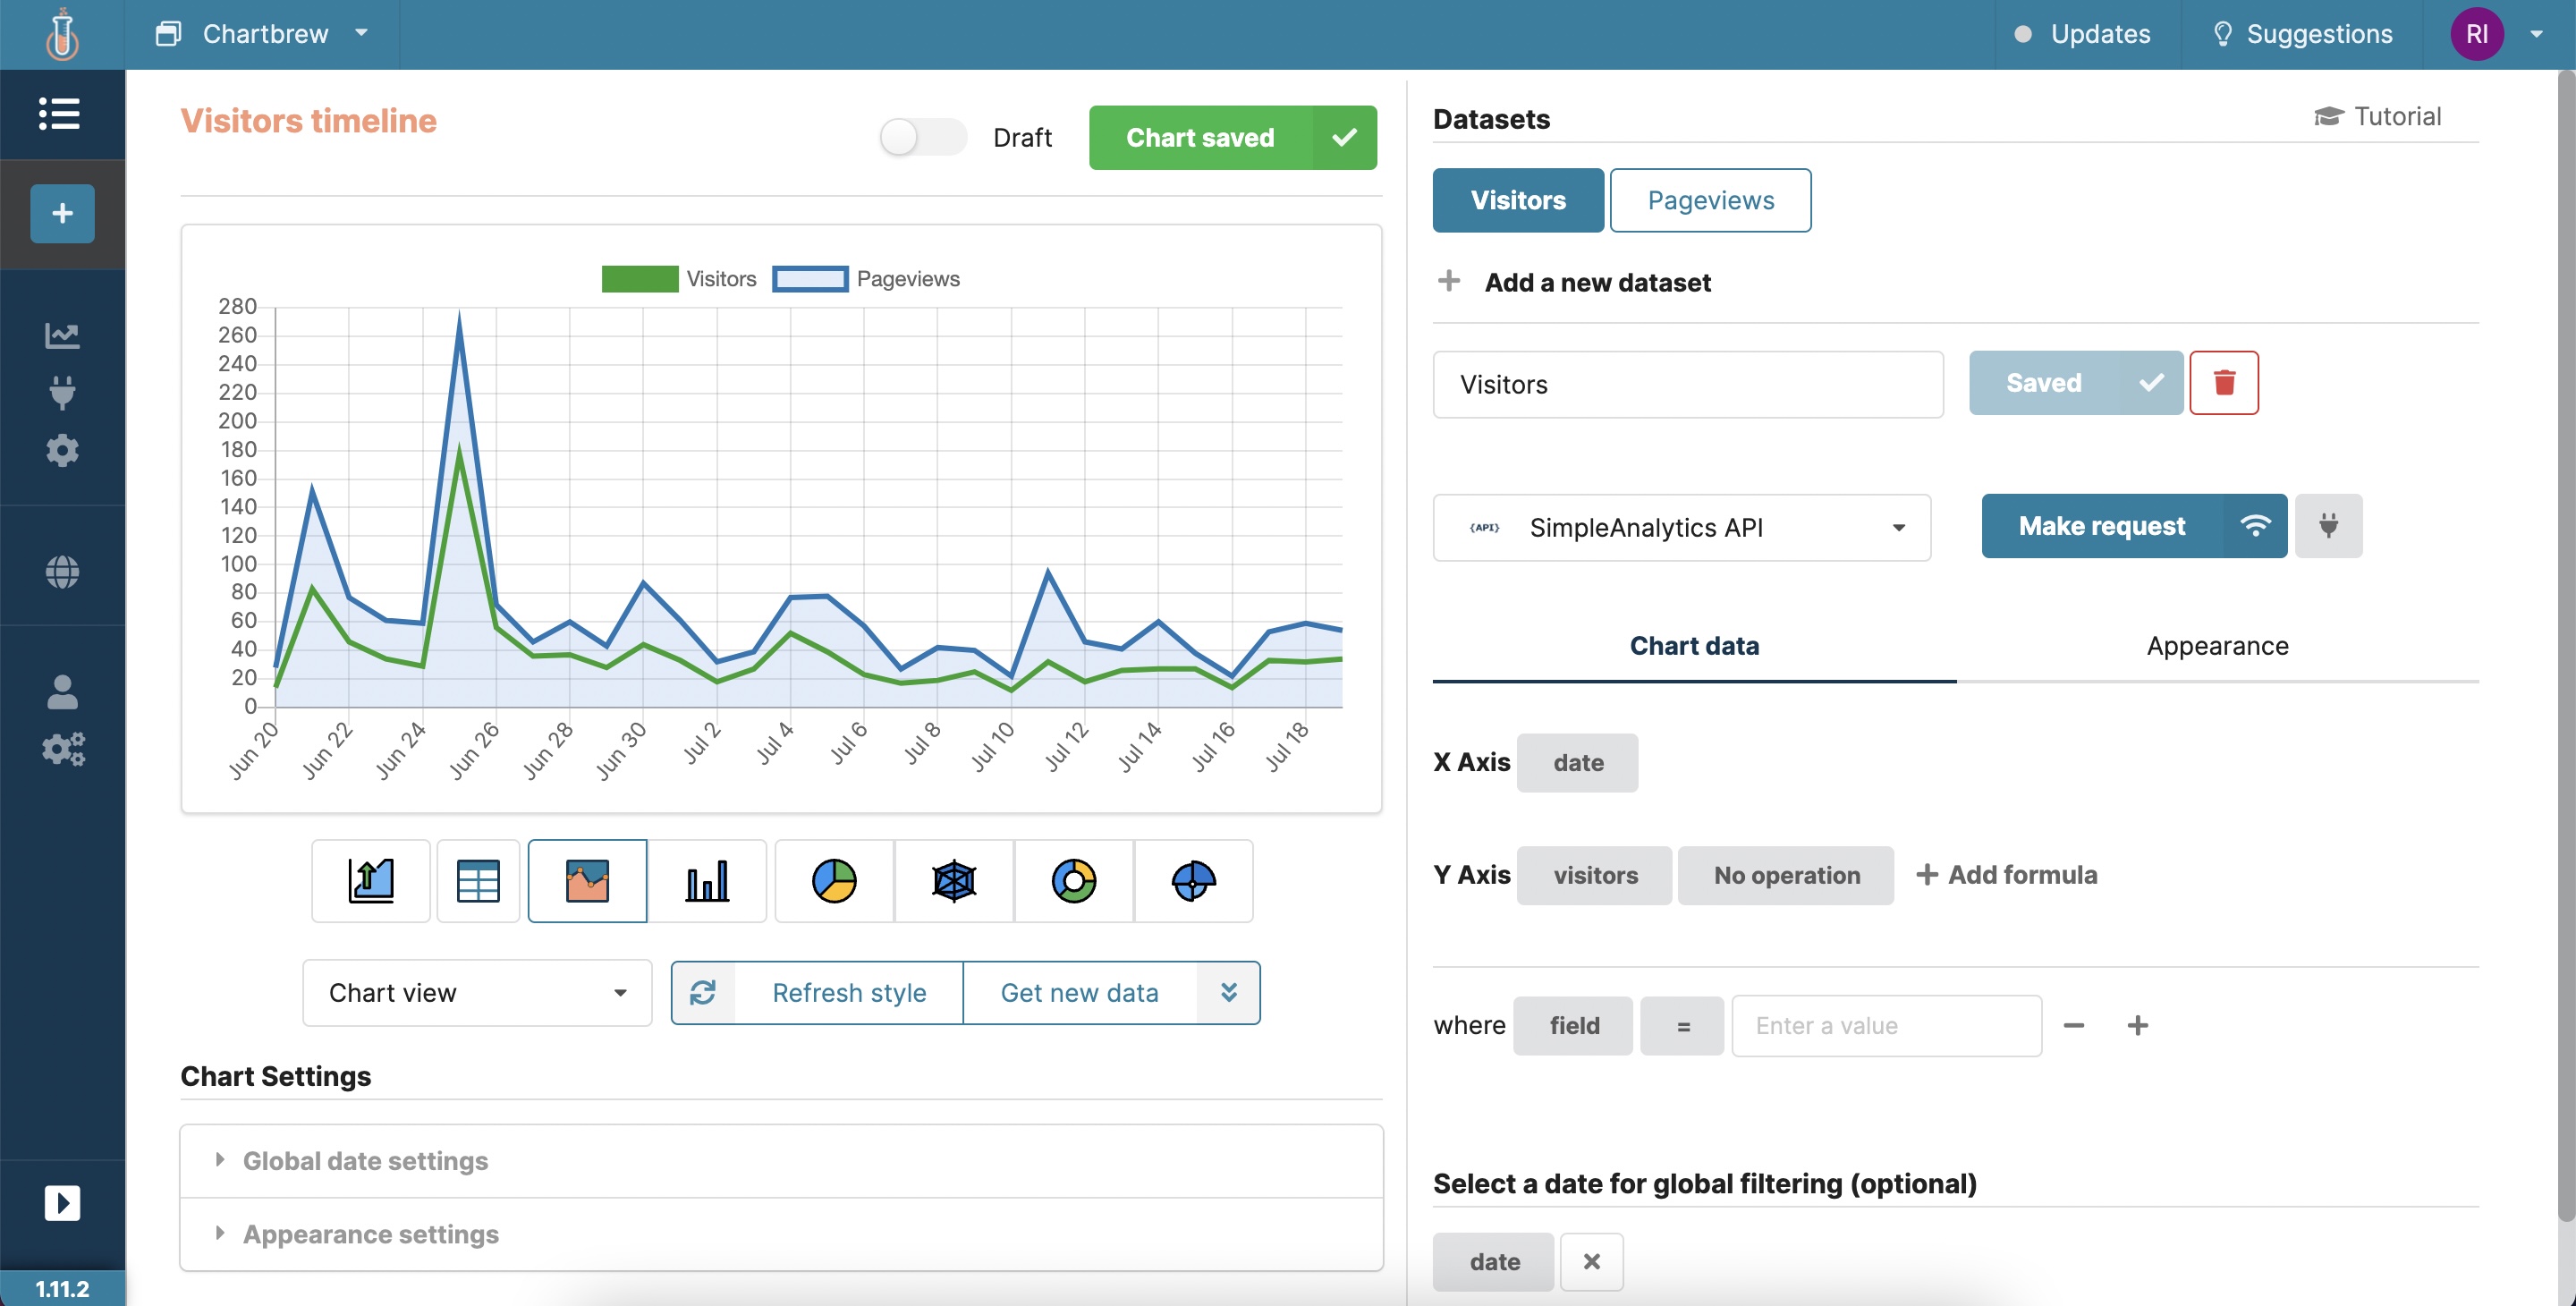Click the red delete dataset trash icon

(x=2223, y=383)
